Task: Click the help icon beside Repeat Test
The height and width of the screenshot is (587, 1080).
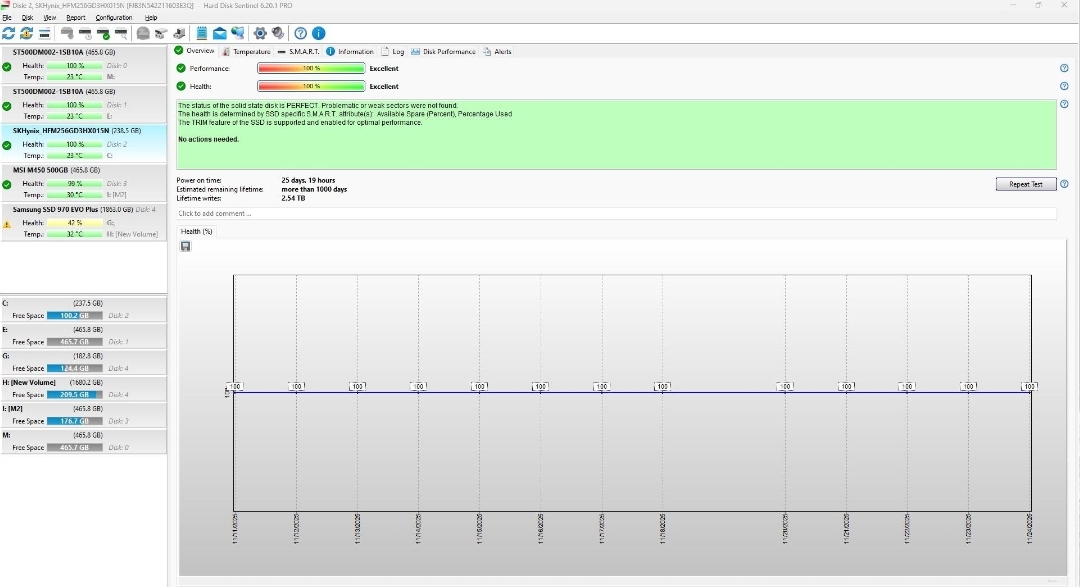Action: tap(1064, 184)
